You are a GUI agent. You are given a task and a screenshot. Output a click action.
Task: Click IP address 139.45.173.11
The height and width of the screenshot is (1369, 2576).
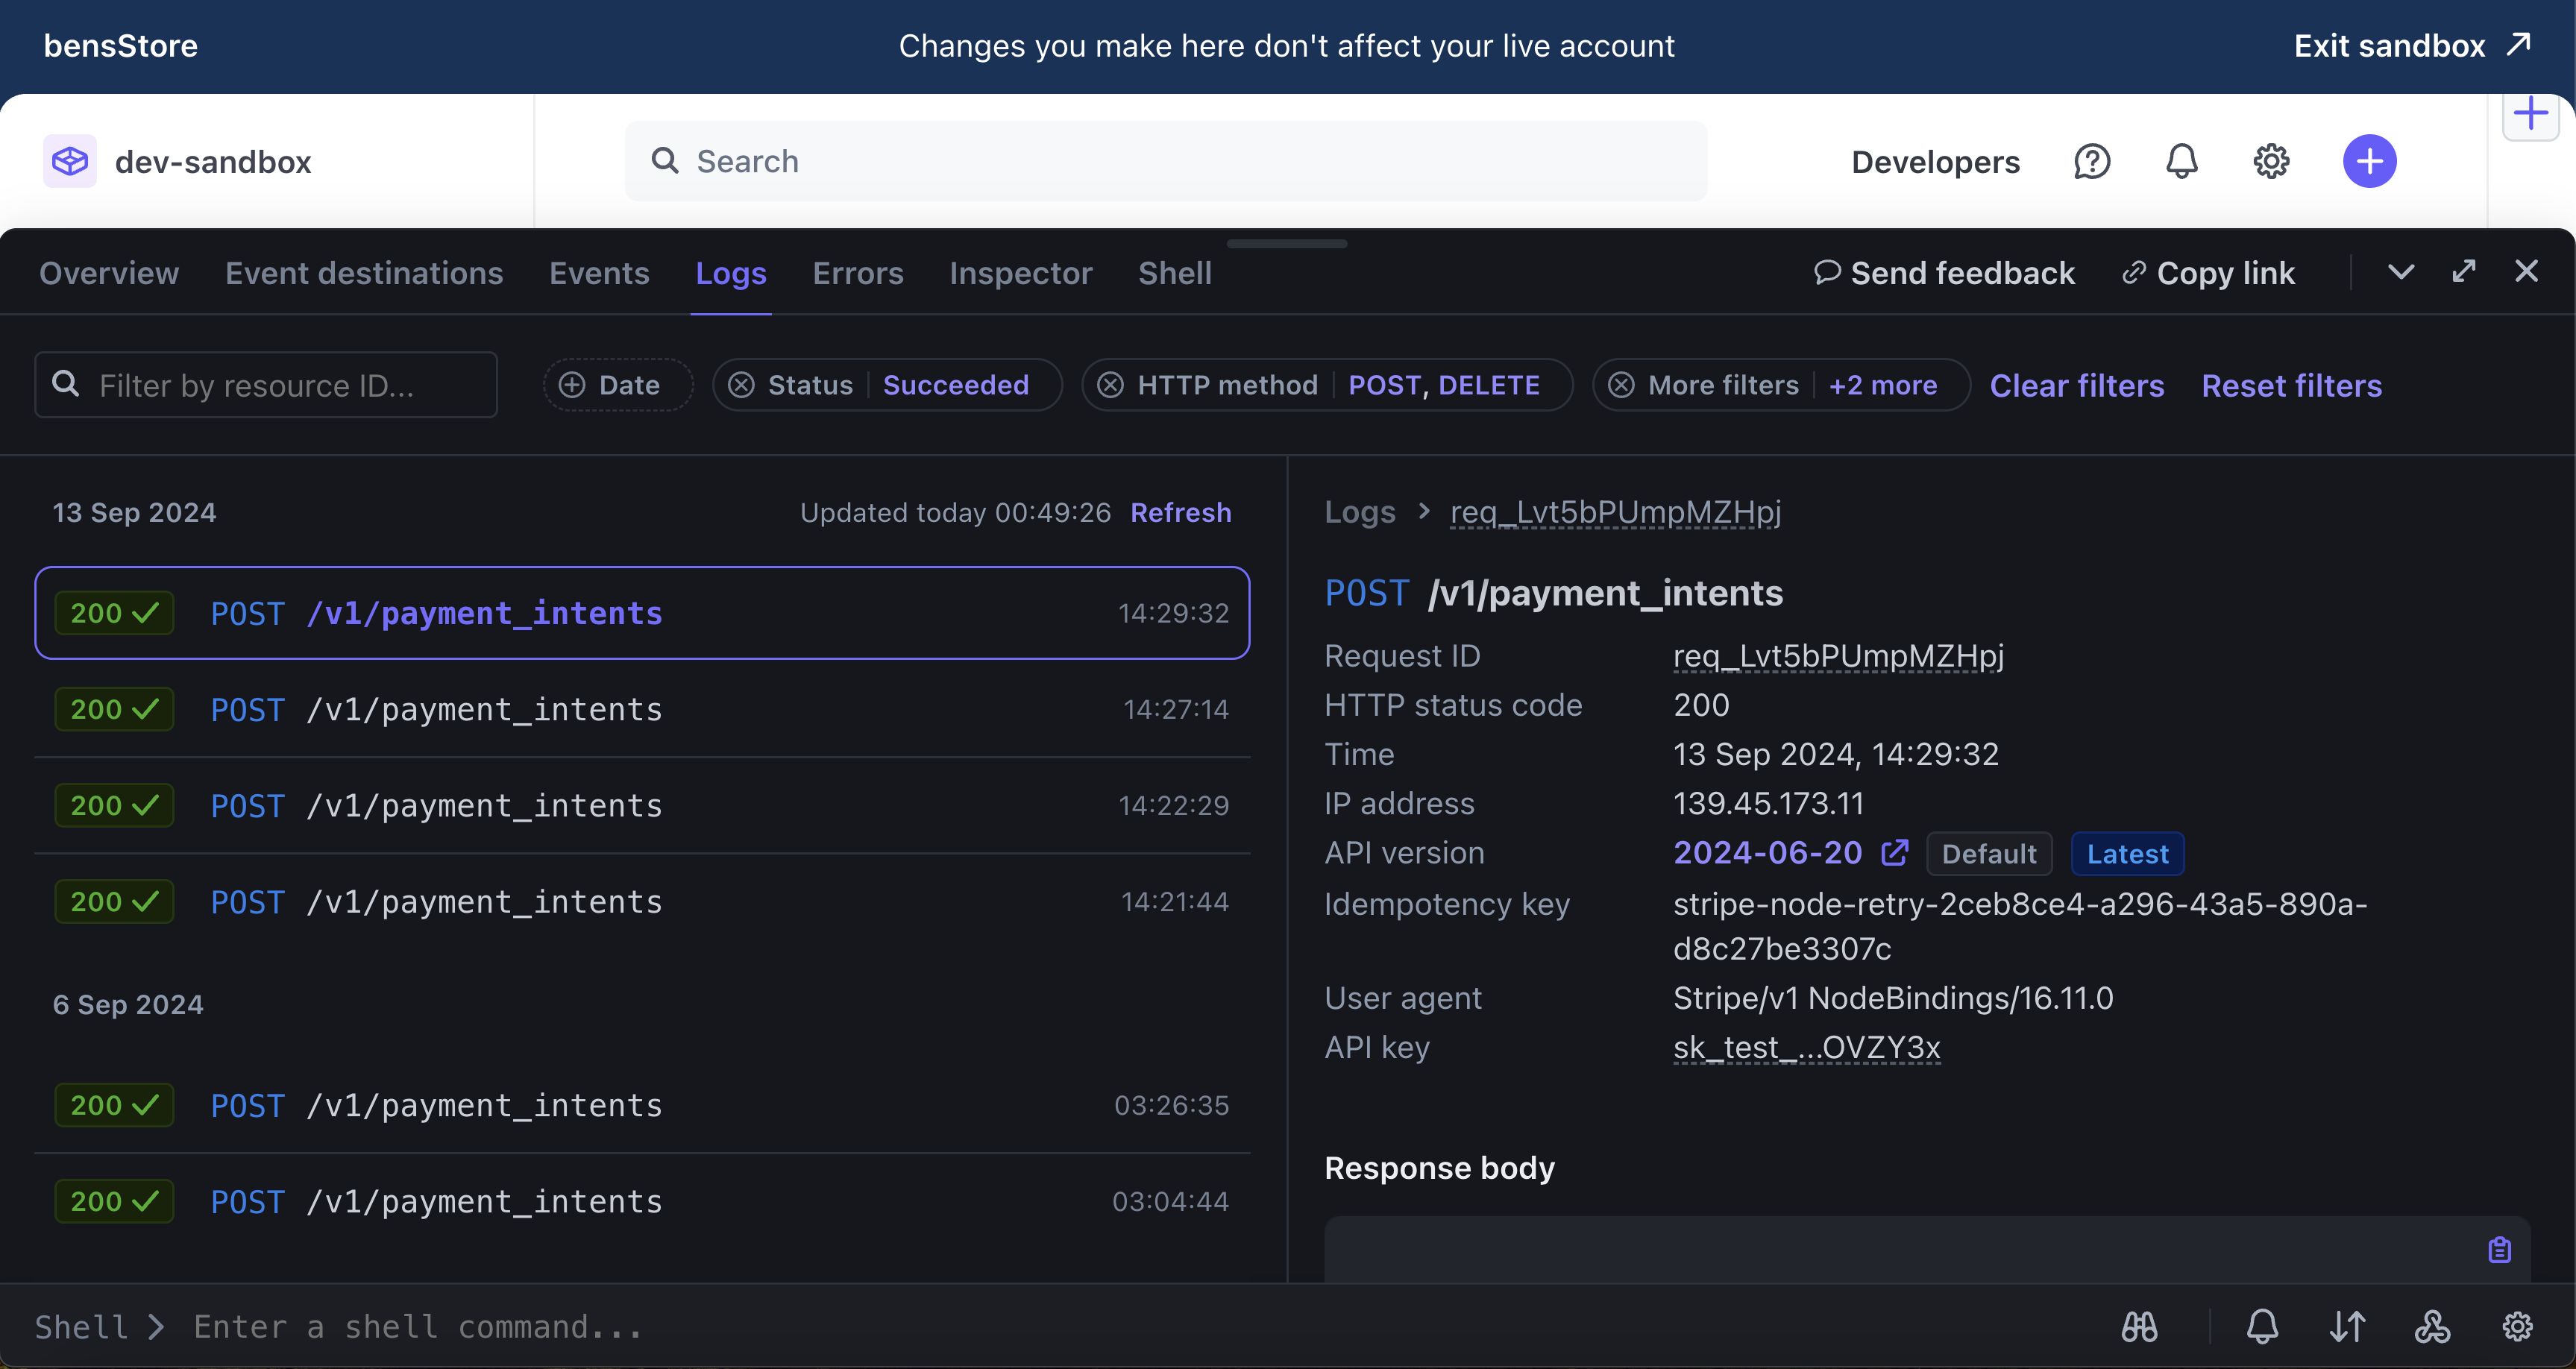[1768, 803]
